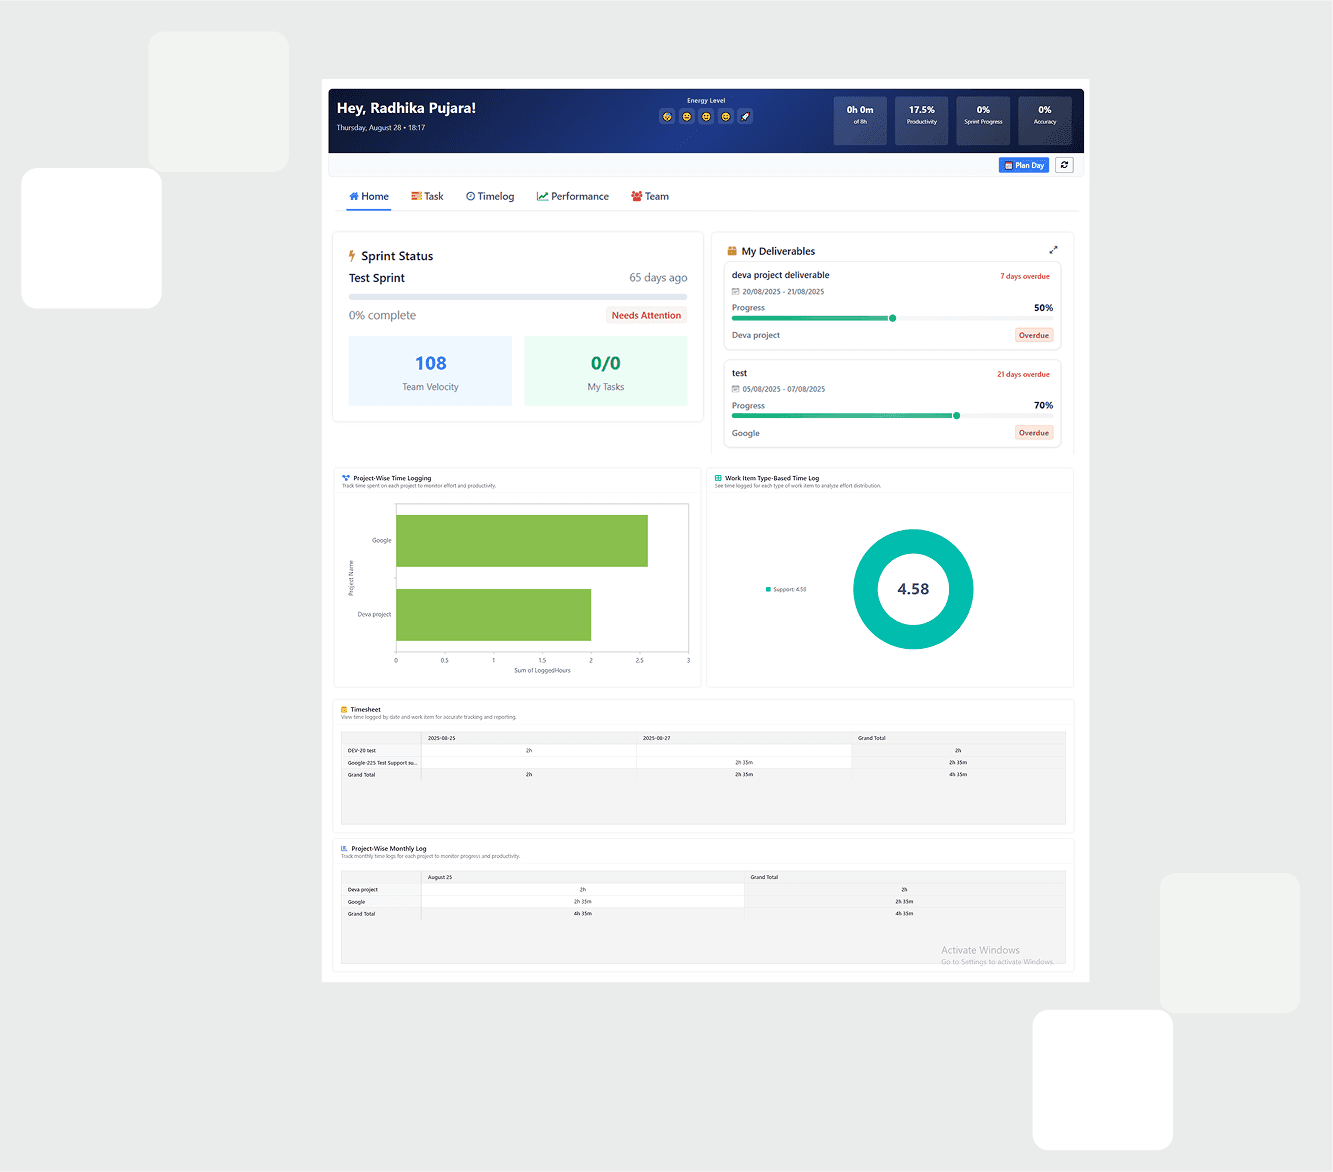The image size is (1333, 1172).
Task: Click the 0h 0m hours stat card
Action: pos(860,121)
